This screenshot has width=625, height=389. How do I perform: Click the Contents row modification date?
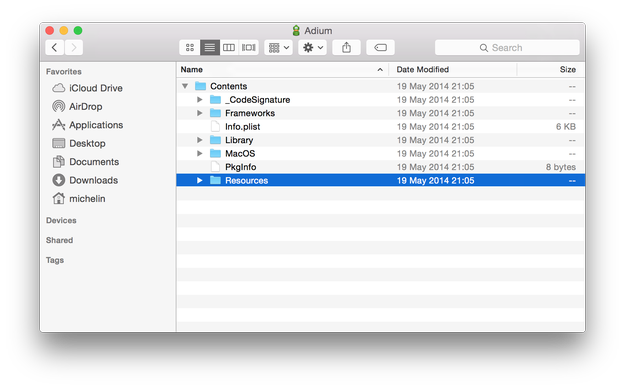[x=435, y=86]
